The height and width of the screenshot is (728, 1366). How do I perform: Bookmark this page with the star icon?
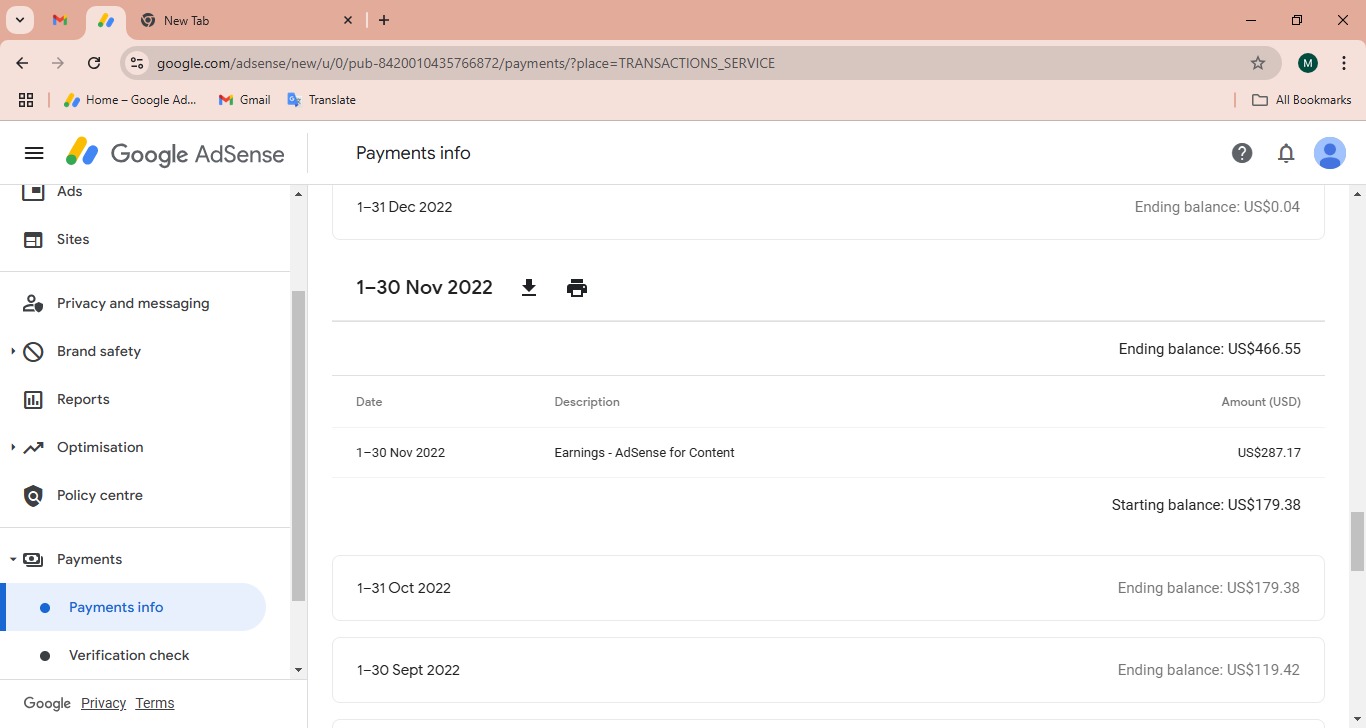[1258, 63]
